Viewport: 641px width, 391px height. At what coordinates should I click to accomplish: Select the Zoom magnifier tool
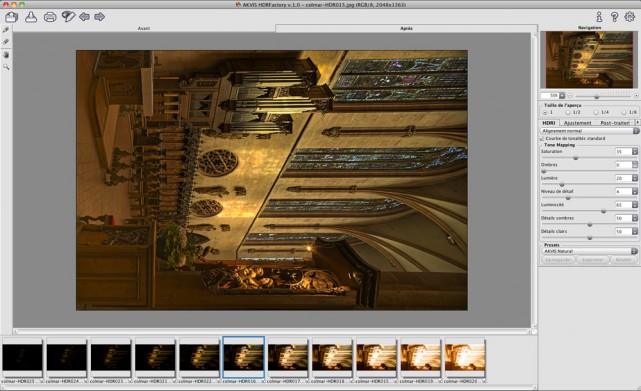6,67
